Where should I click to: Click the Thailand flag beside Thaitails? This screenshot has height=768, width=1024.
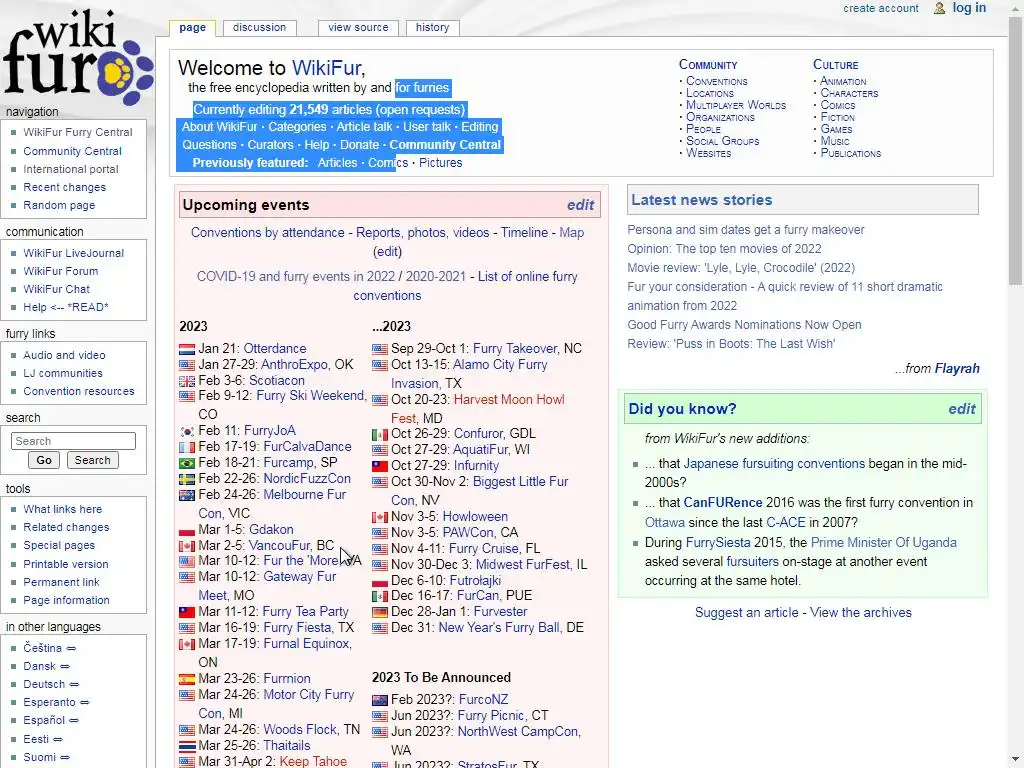click(x=187, y=746)
